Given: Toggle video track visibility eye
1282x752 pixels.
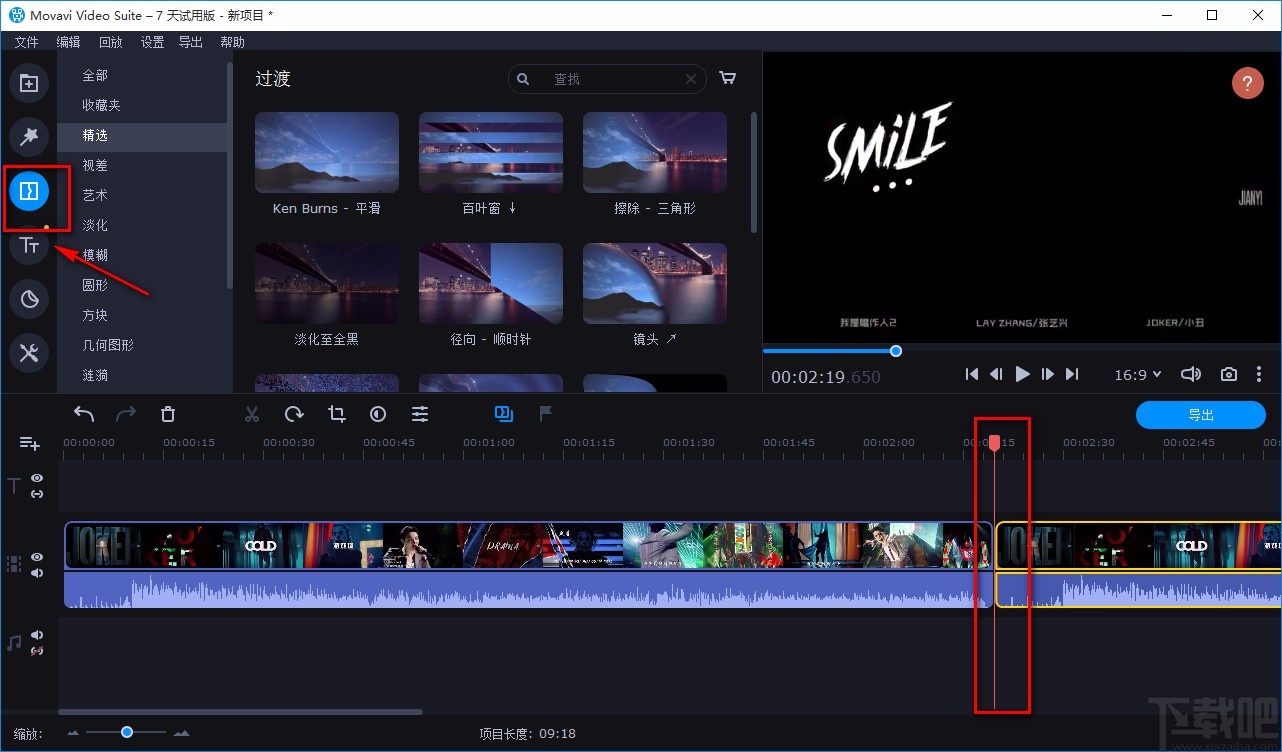Looking at the screenshot, I should (x=37, y=557).
